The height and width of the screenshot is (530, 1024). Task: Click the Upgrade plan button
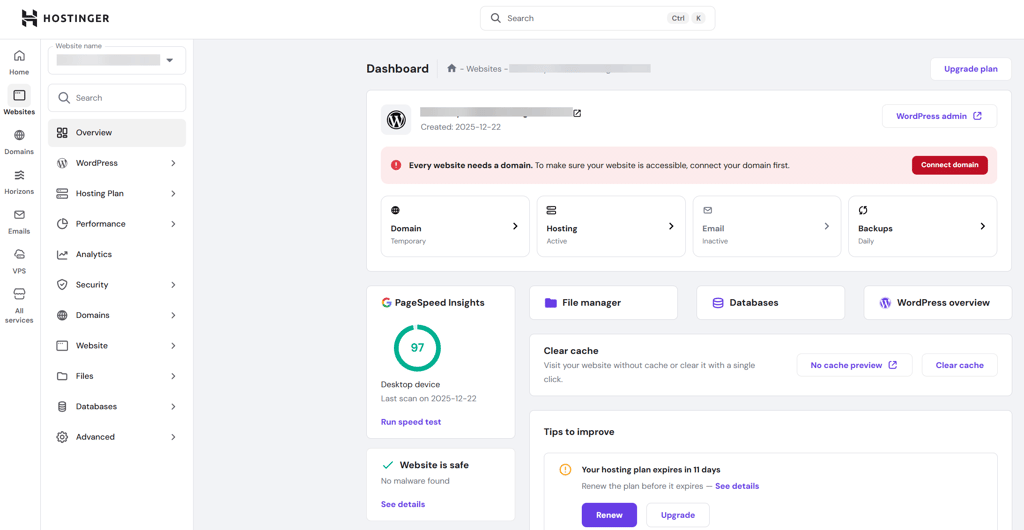(x=971, y=69)
